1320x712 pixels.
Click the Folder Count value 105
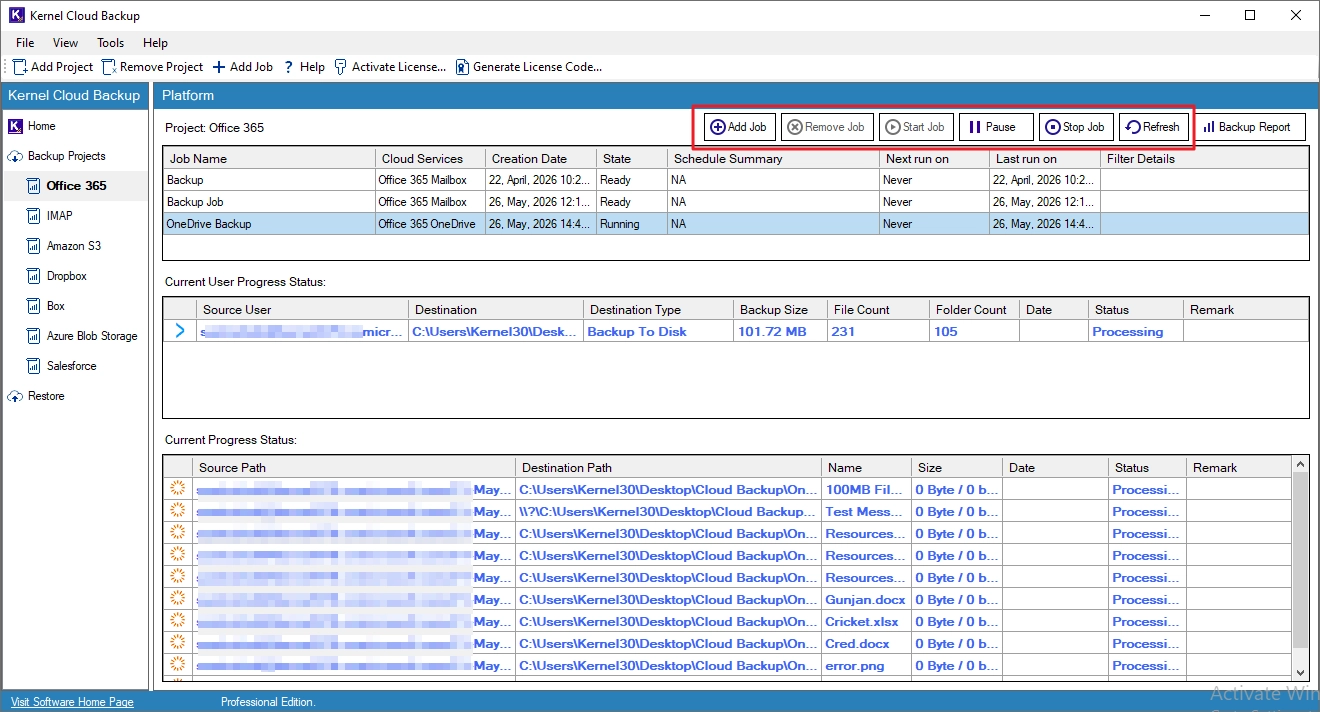tap(946, 332)
